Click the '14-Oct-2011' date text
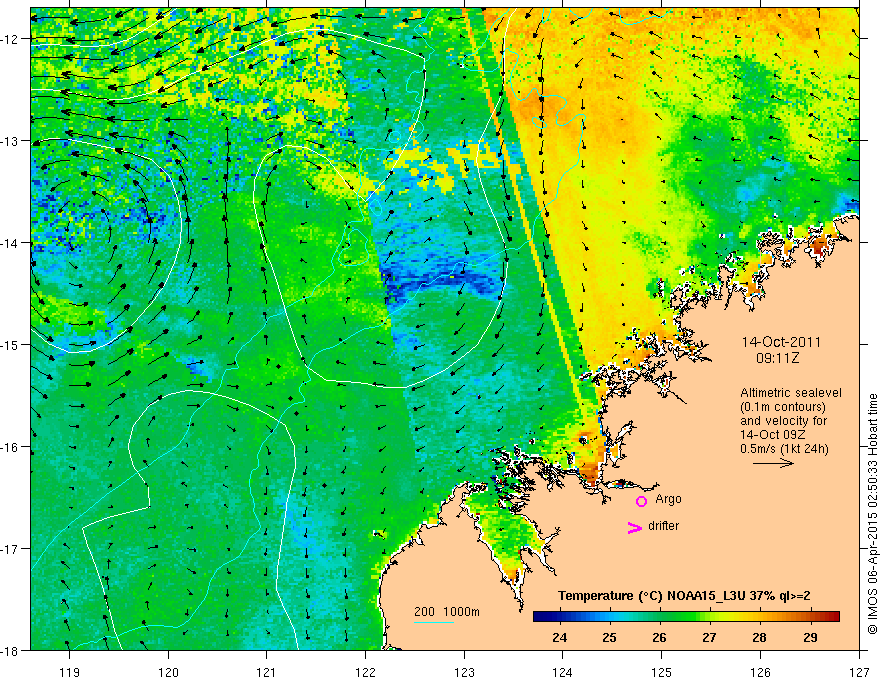This screenshot has width=880, height=680. tap(781, 342)
